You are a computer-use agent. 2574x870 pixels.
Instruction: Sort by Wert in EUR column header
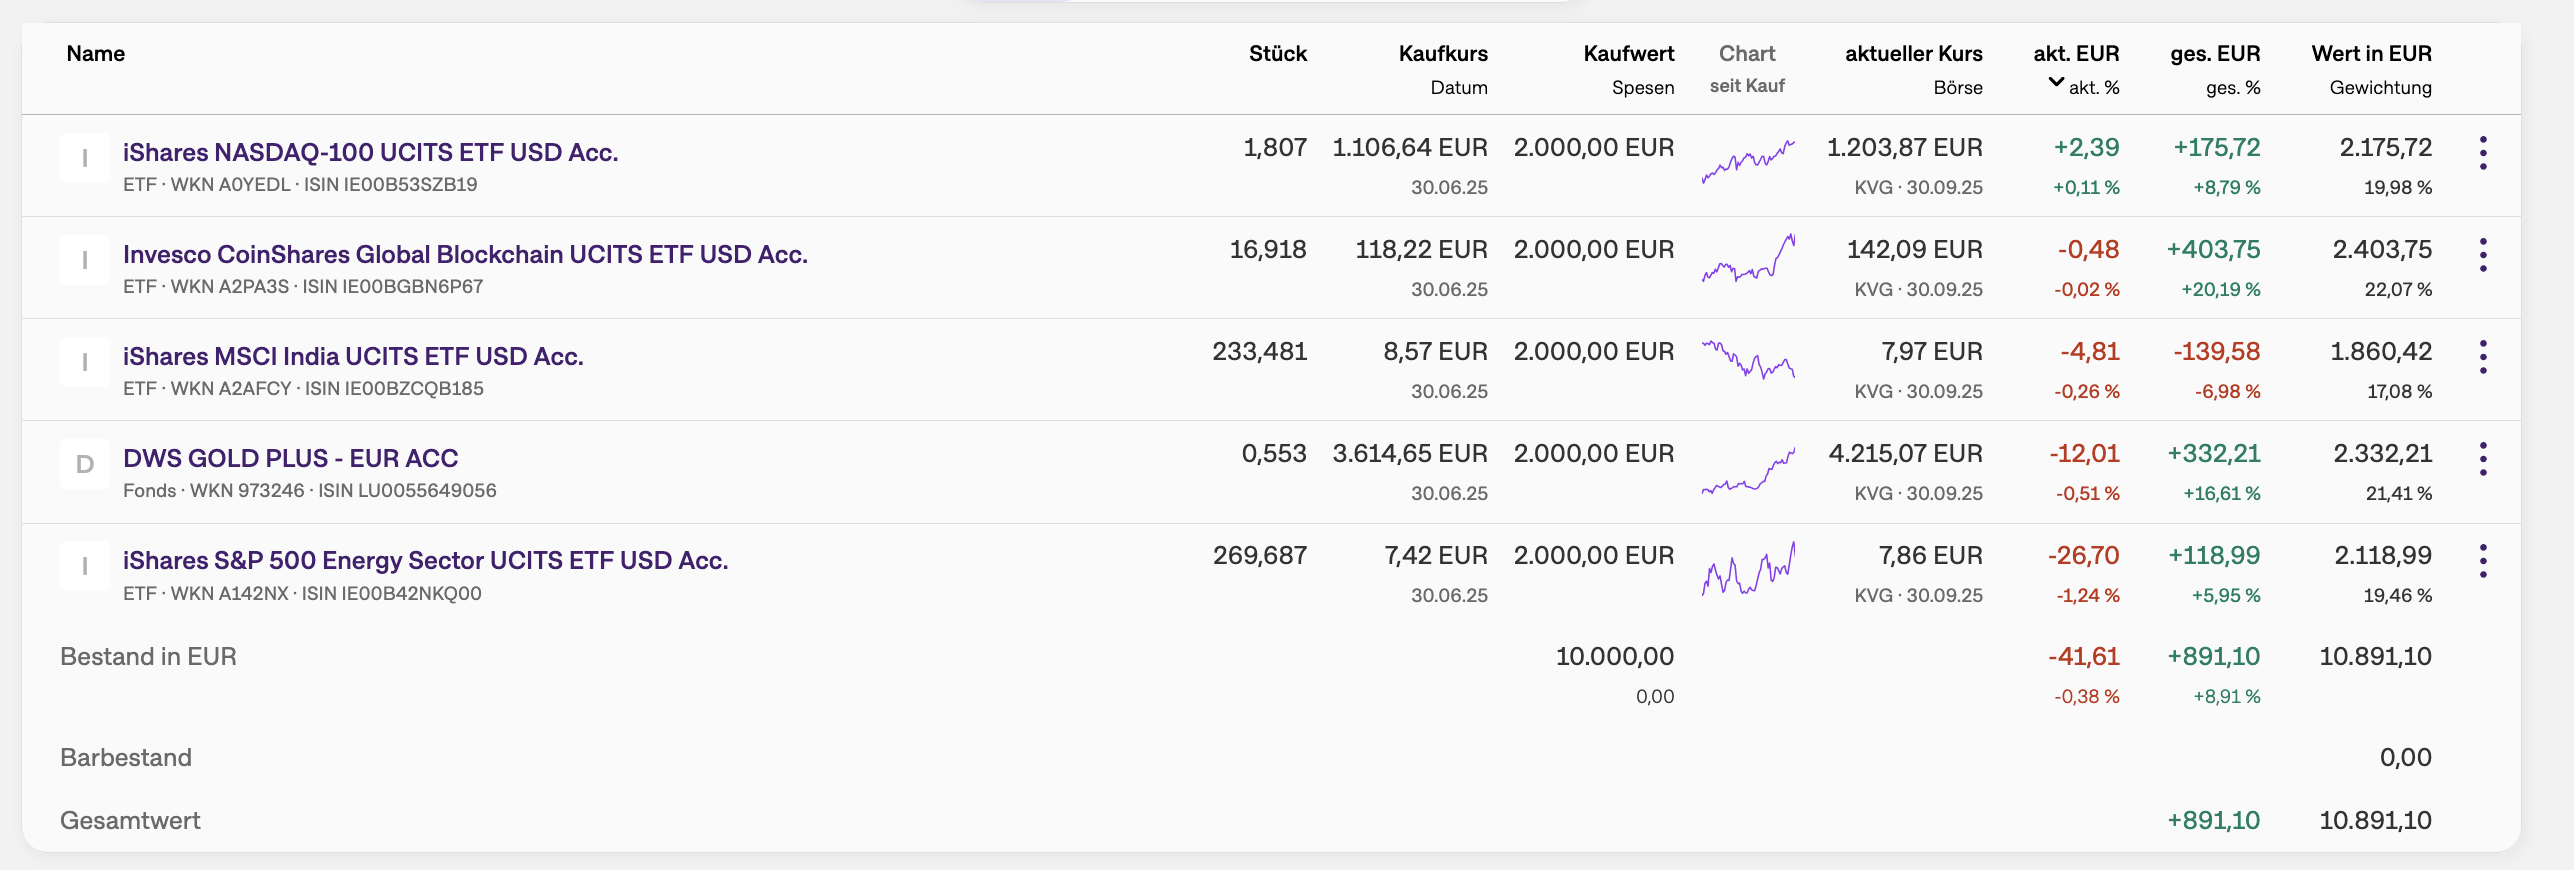pos(2371,54)
